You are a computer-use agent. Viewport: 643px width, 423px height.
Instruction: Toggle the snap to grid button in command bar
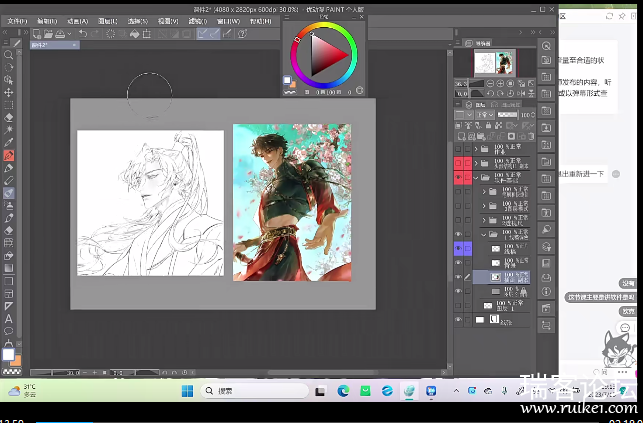point(227,34)
